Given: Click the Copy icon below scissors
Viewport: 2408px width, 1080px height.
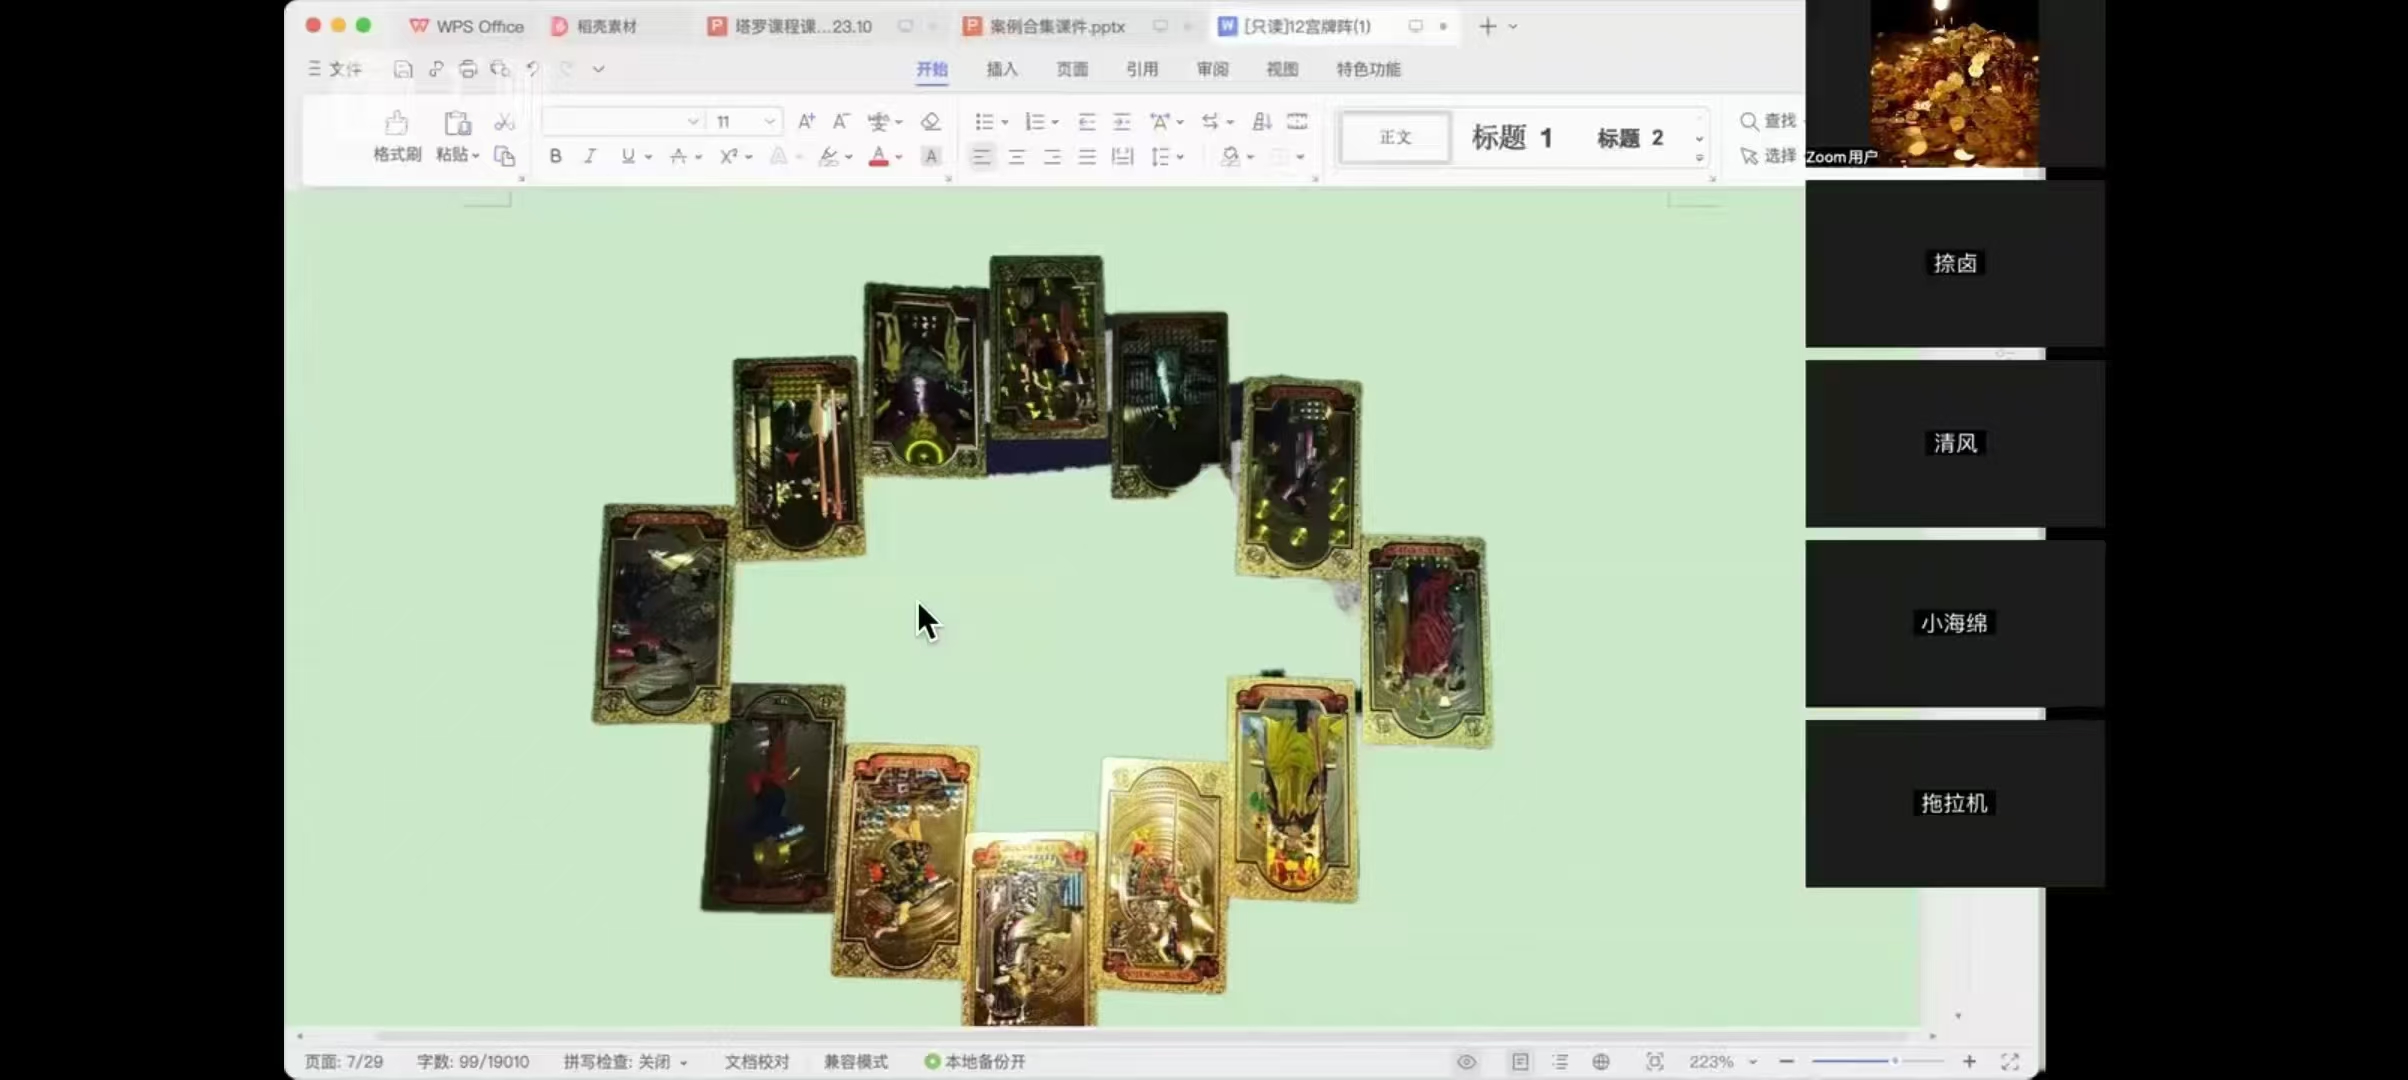Looking at the screenshot, I should [x=505, y=156].
